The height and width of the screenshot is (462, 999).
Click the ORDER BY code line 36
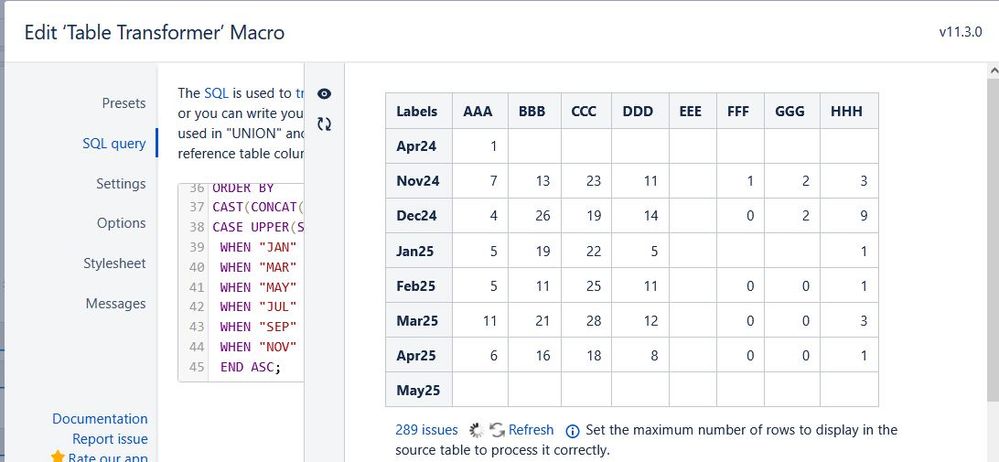tap(243, 188)
